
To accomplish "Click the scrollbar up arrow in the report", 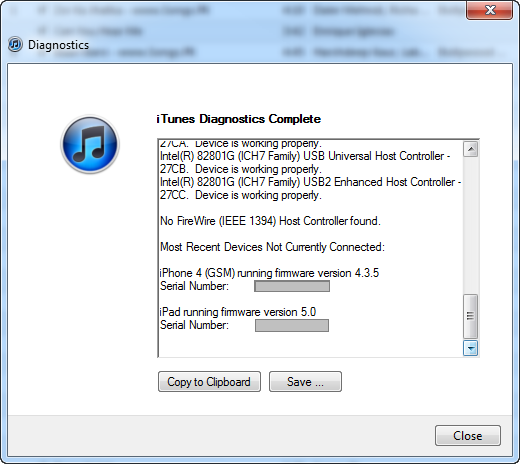I will (x=471, y=149).
